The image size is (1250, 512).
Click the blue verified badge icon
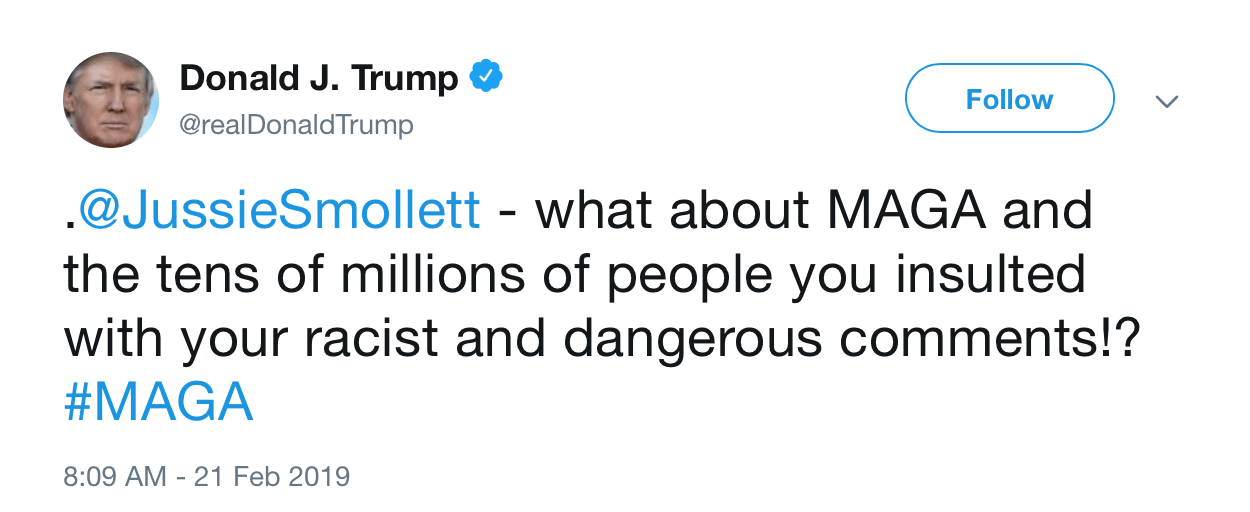[x=486, y=77]
